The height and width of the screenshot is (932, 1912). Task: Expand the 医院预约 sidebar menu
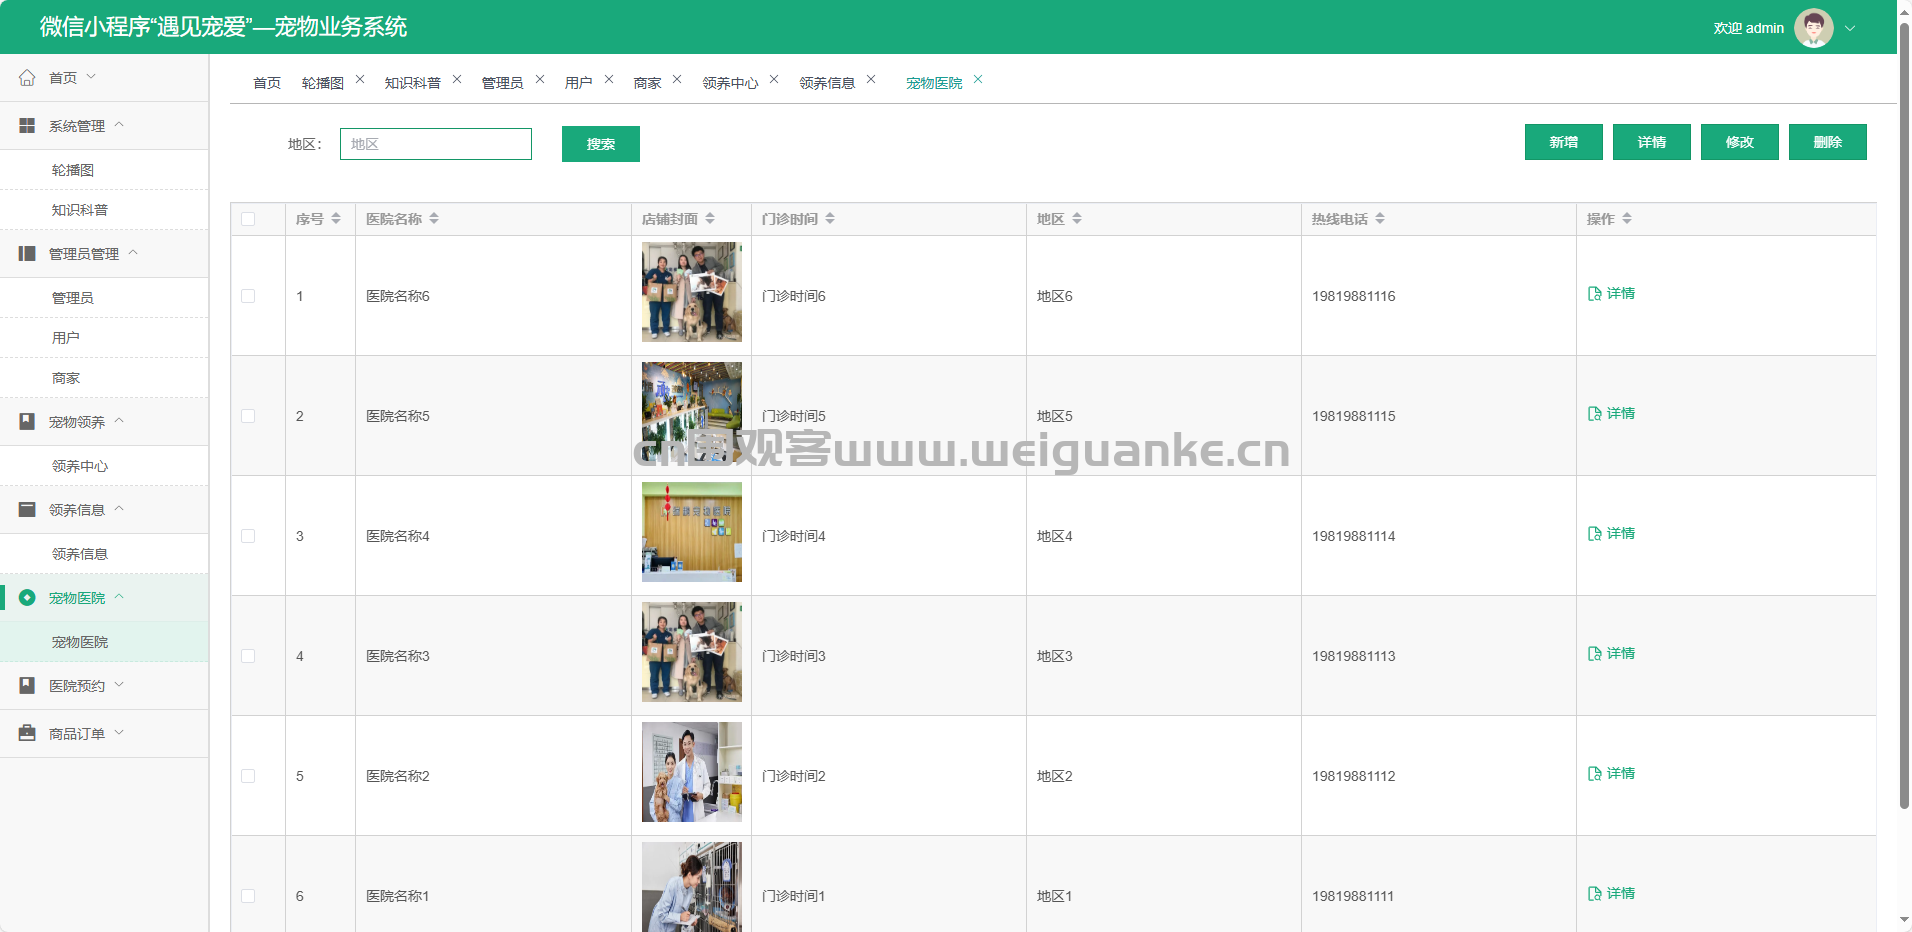tap(77, 686)
